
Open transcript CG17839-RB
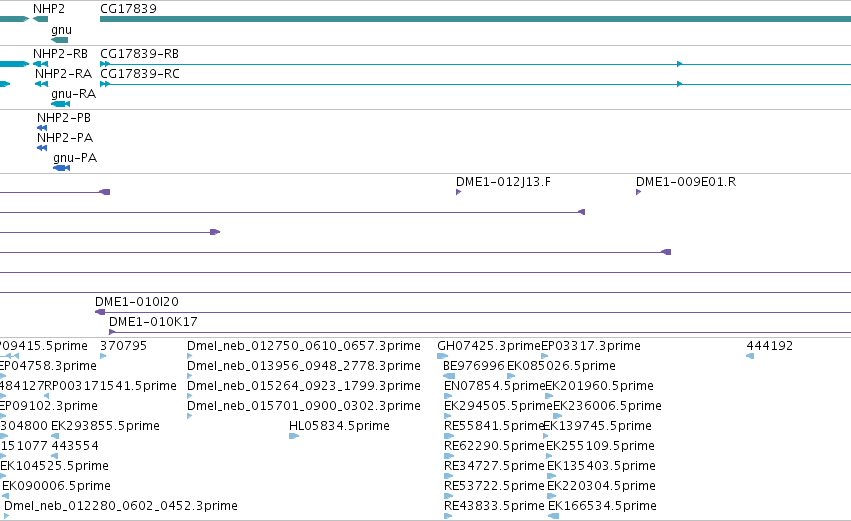(x=139, y=54)
